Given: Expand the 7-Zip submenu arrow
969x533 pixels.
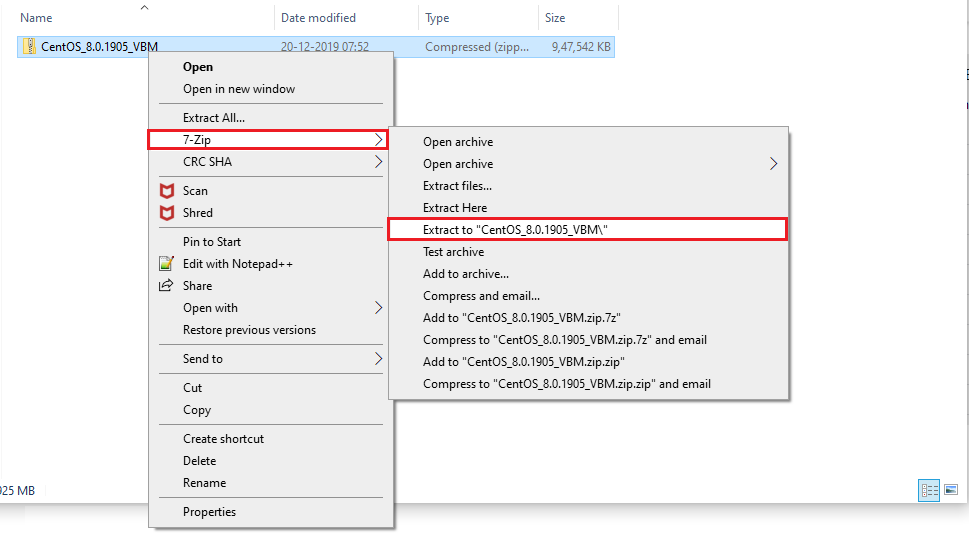Looking at the screenshot, I should pos(378,140).
